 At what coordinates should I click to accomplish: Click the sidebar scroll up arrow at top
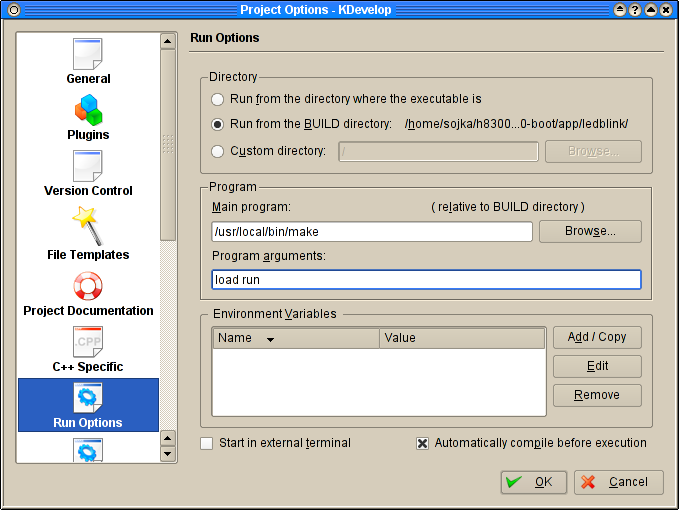[x=168, y=42]
